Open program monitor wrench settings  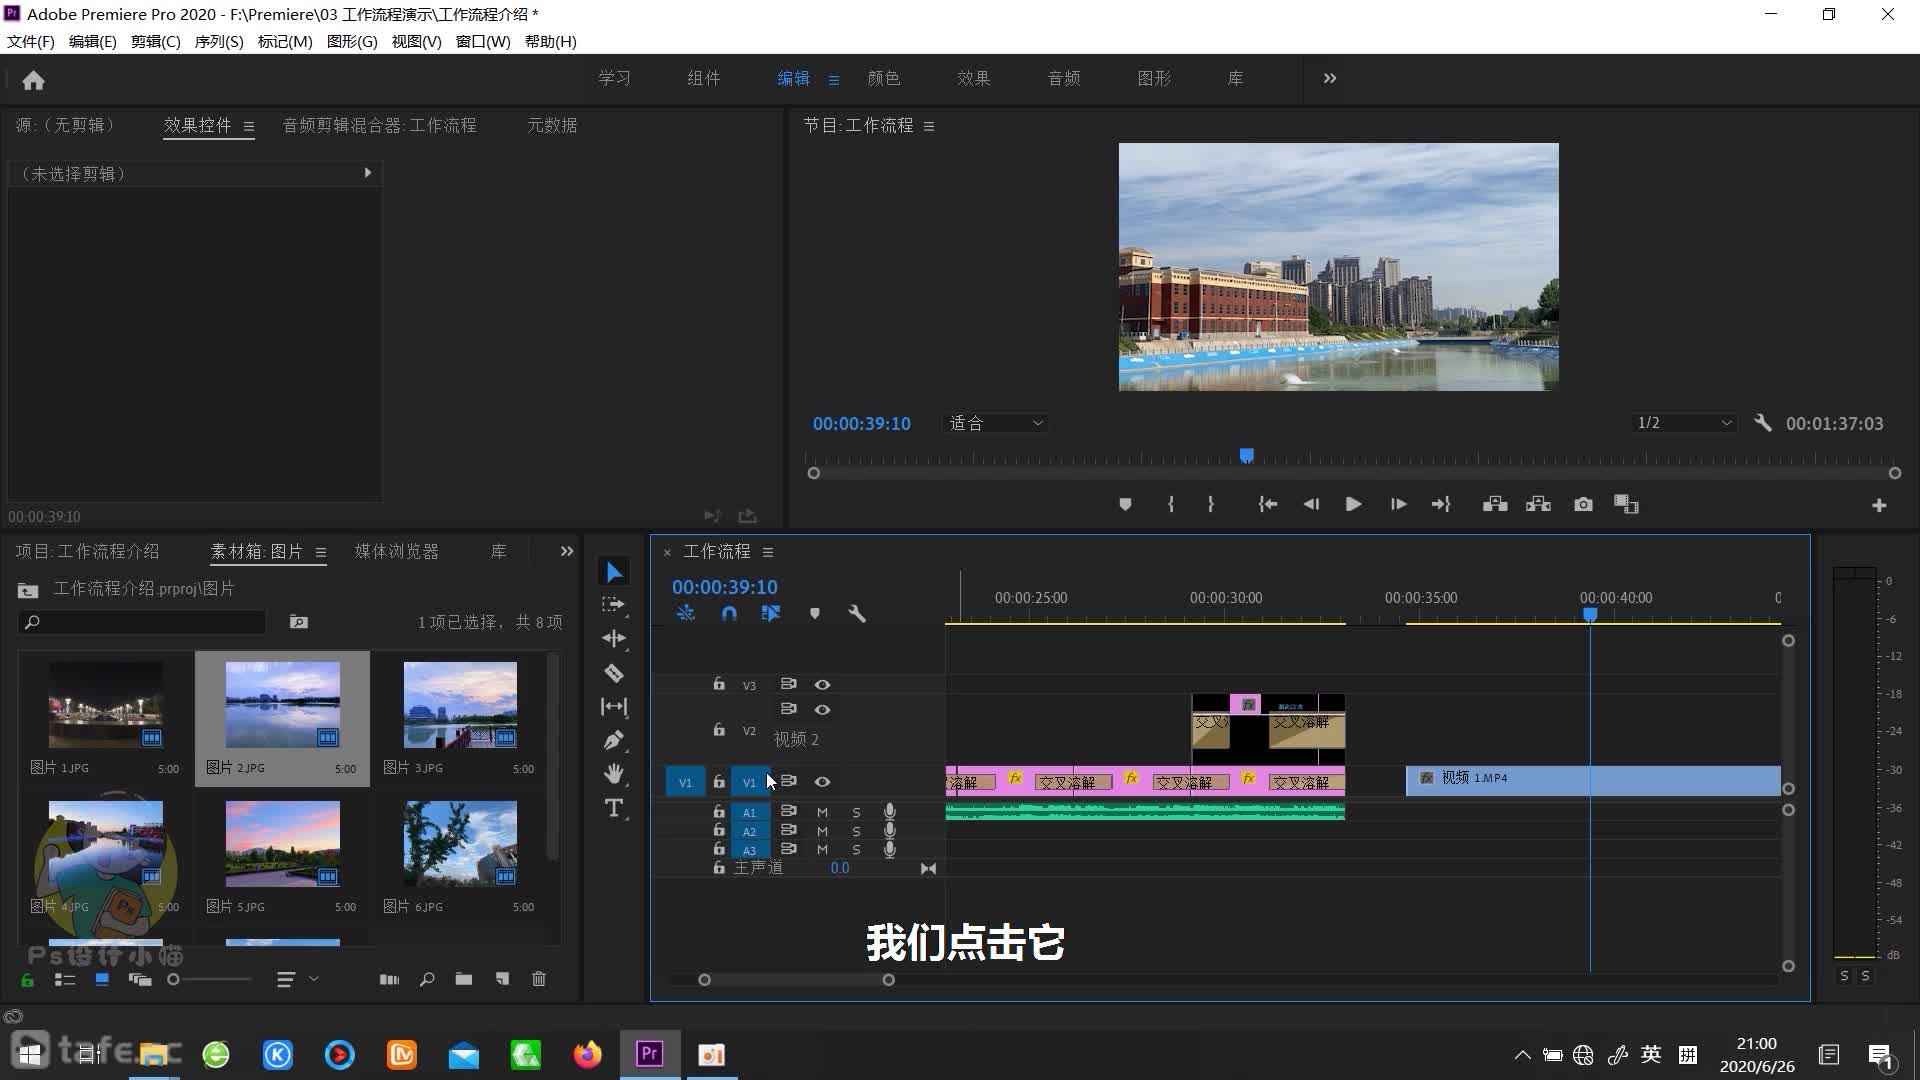tap(1763, 423)
